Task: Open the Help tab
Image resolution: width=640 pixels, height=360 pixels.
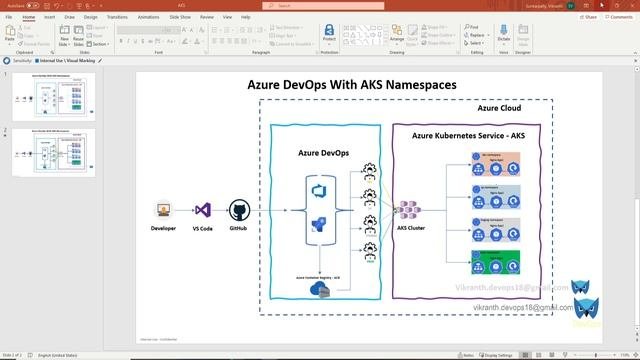Action: [x=245, y=17]
